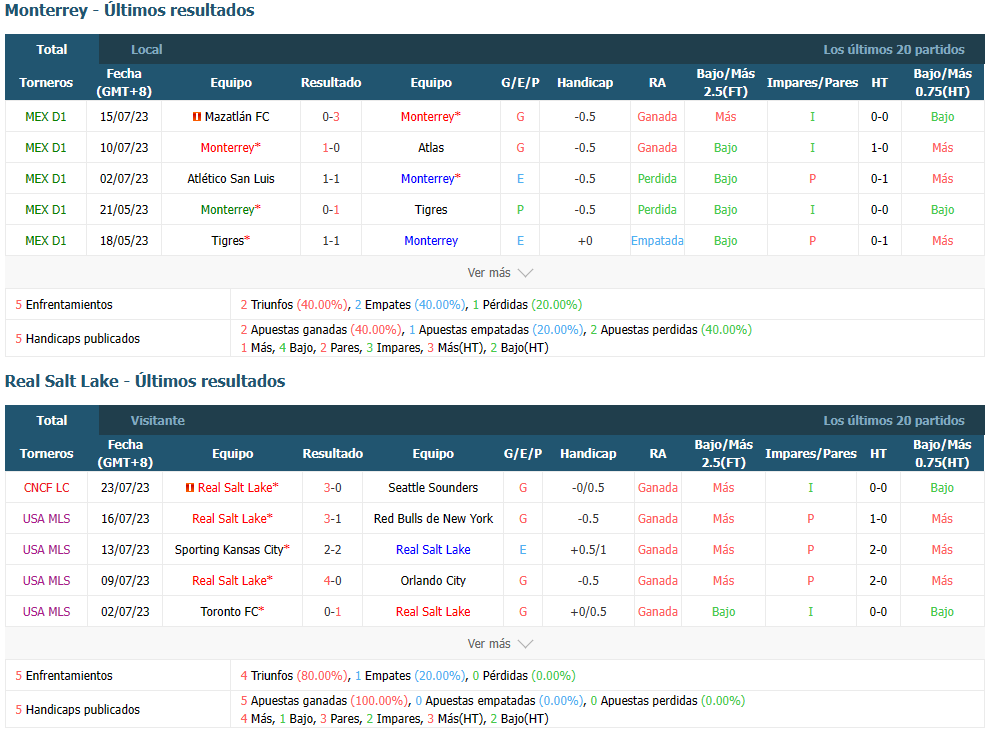Viewport: 993px width, 735px height.
Task: Click 15/07/23 date in the Monterrey table
Action: tap(124, 116)
